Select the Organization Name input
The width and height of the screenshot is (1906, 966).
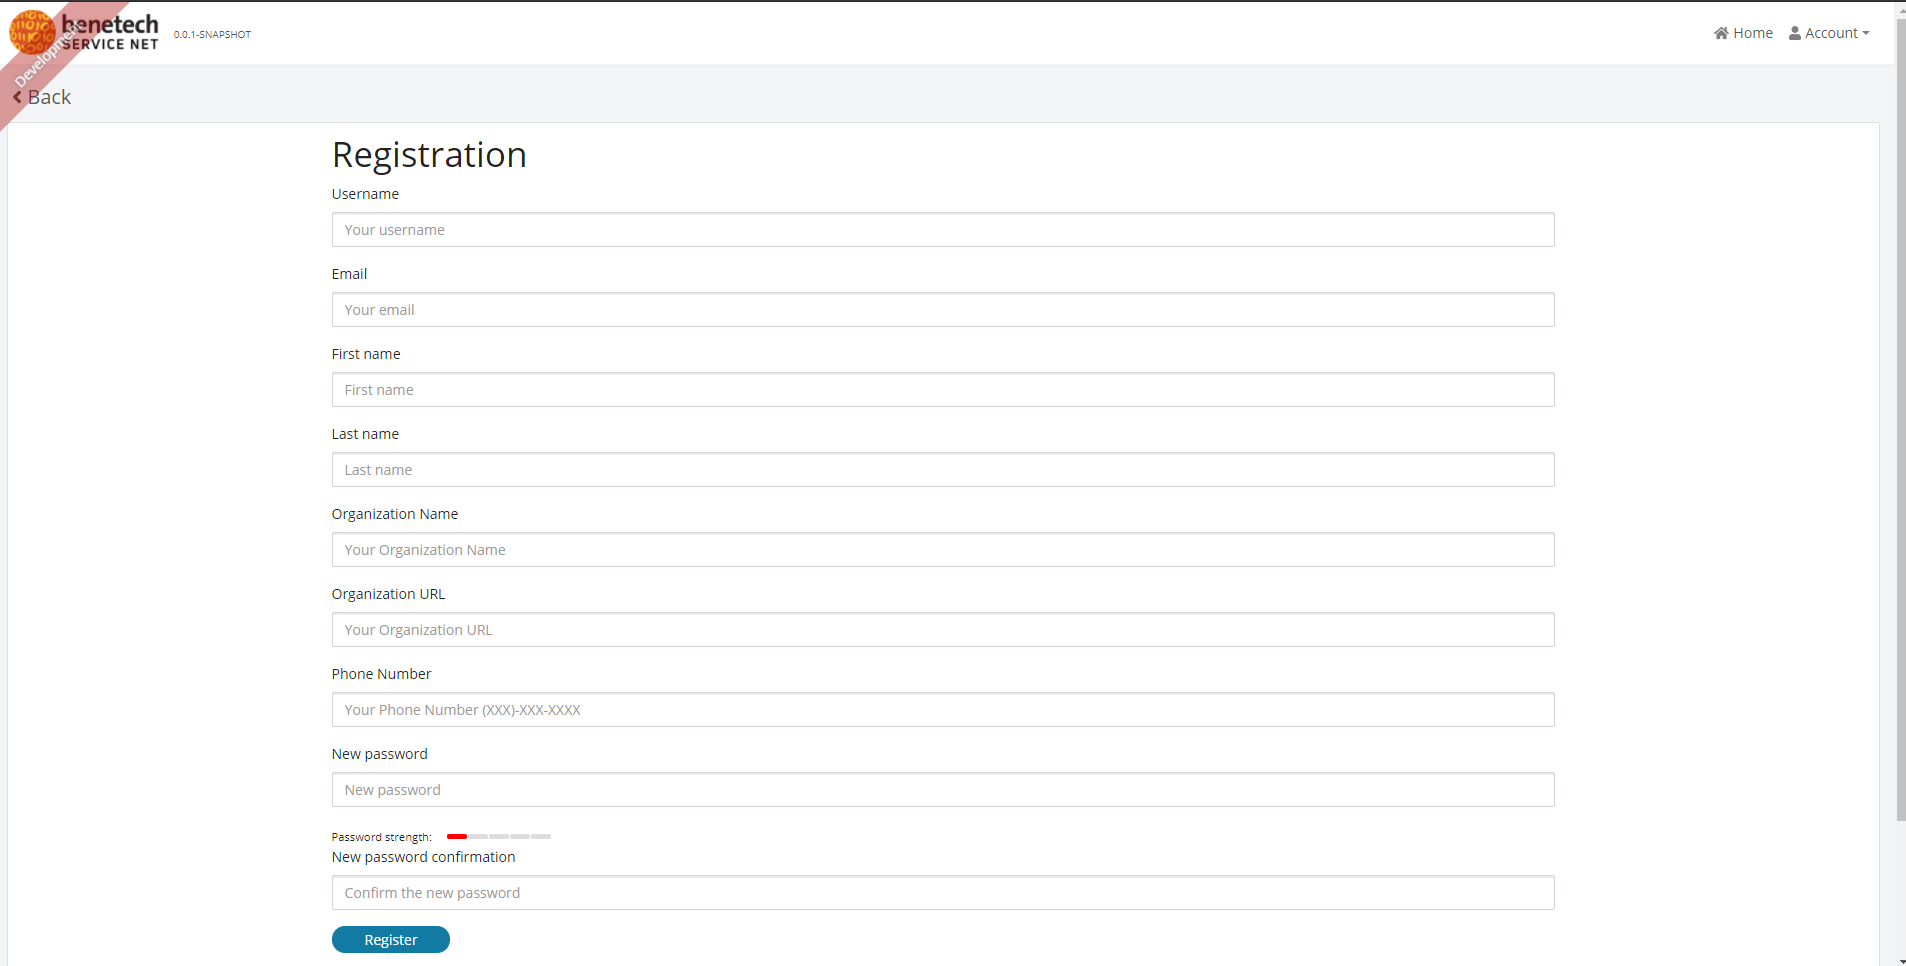(942, 549)
